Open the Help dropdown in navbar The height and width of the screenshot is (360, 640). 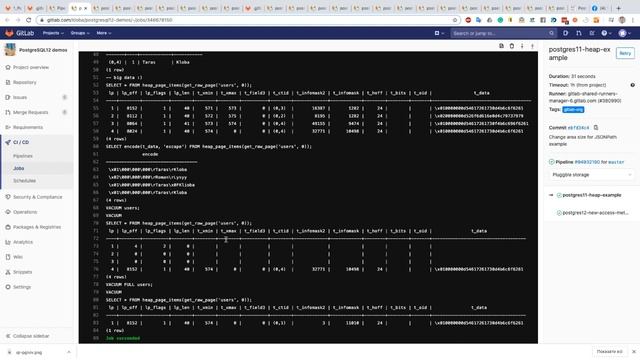pos(606,33)
